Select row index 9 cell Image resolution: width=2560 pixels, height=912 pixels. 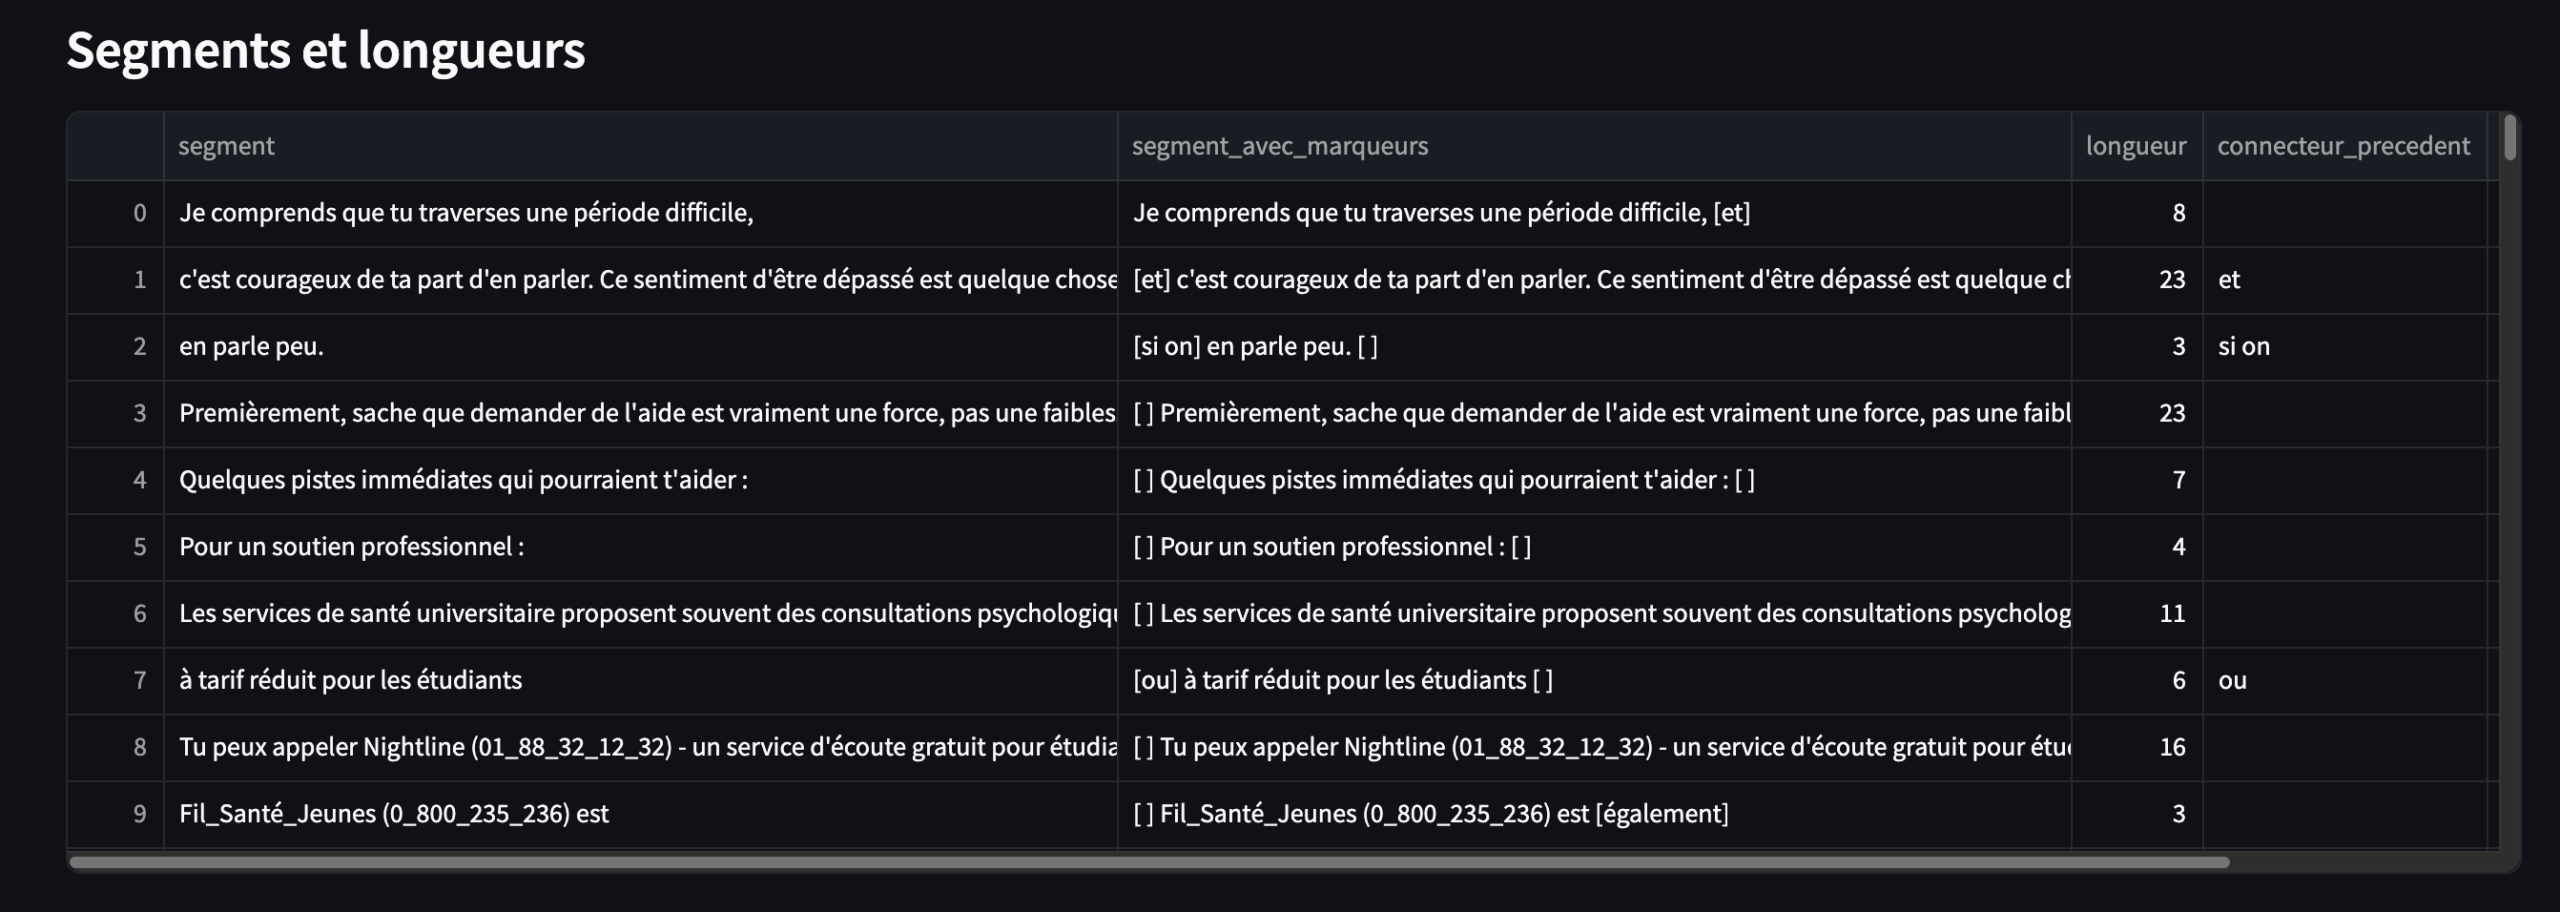116,814
